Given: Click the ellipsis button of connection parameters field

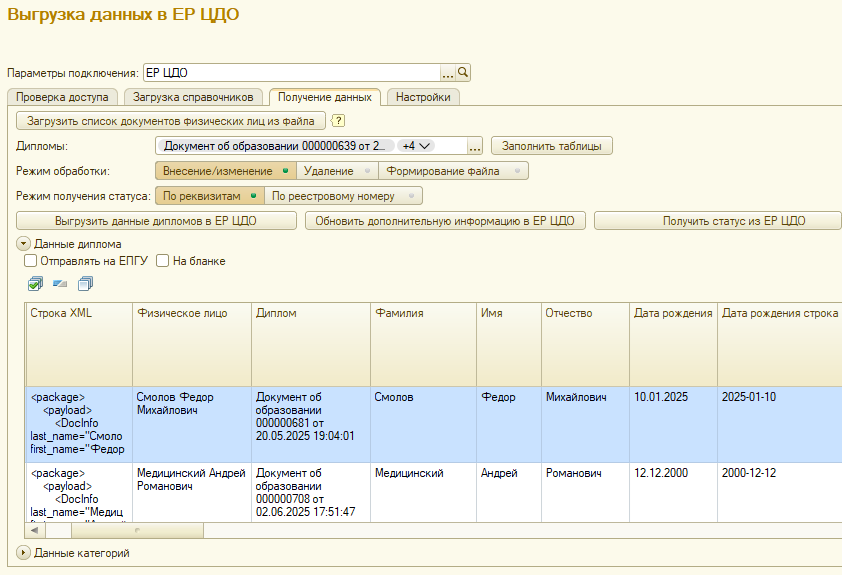Looking at the screenshot, I should pos(448,73).
